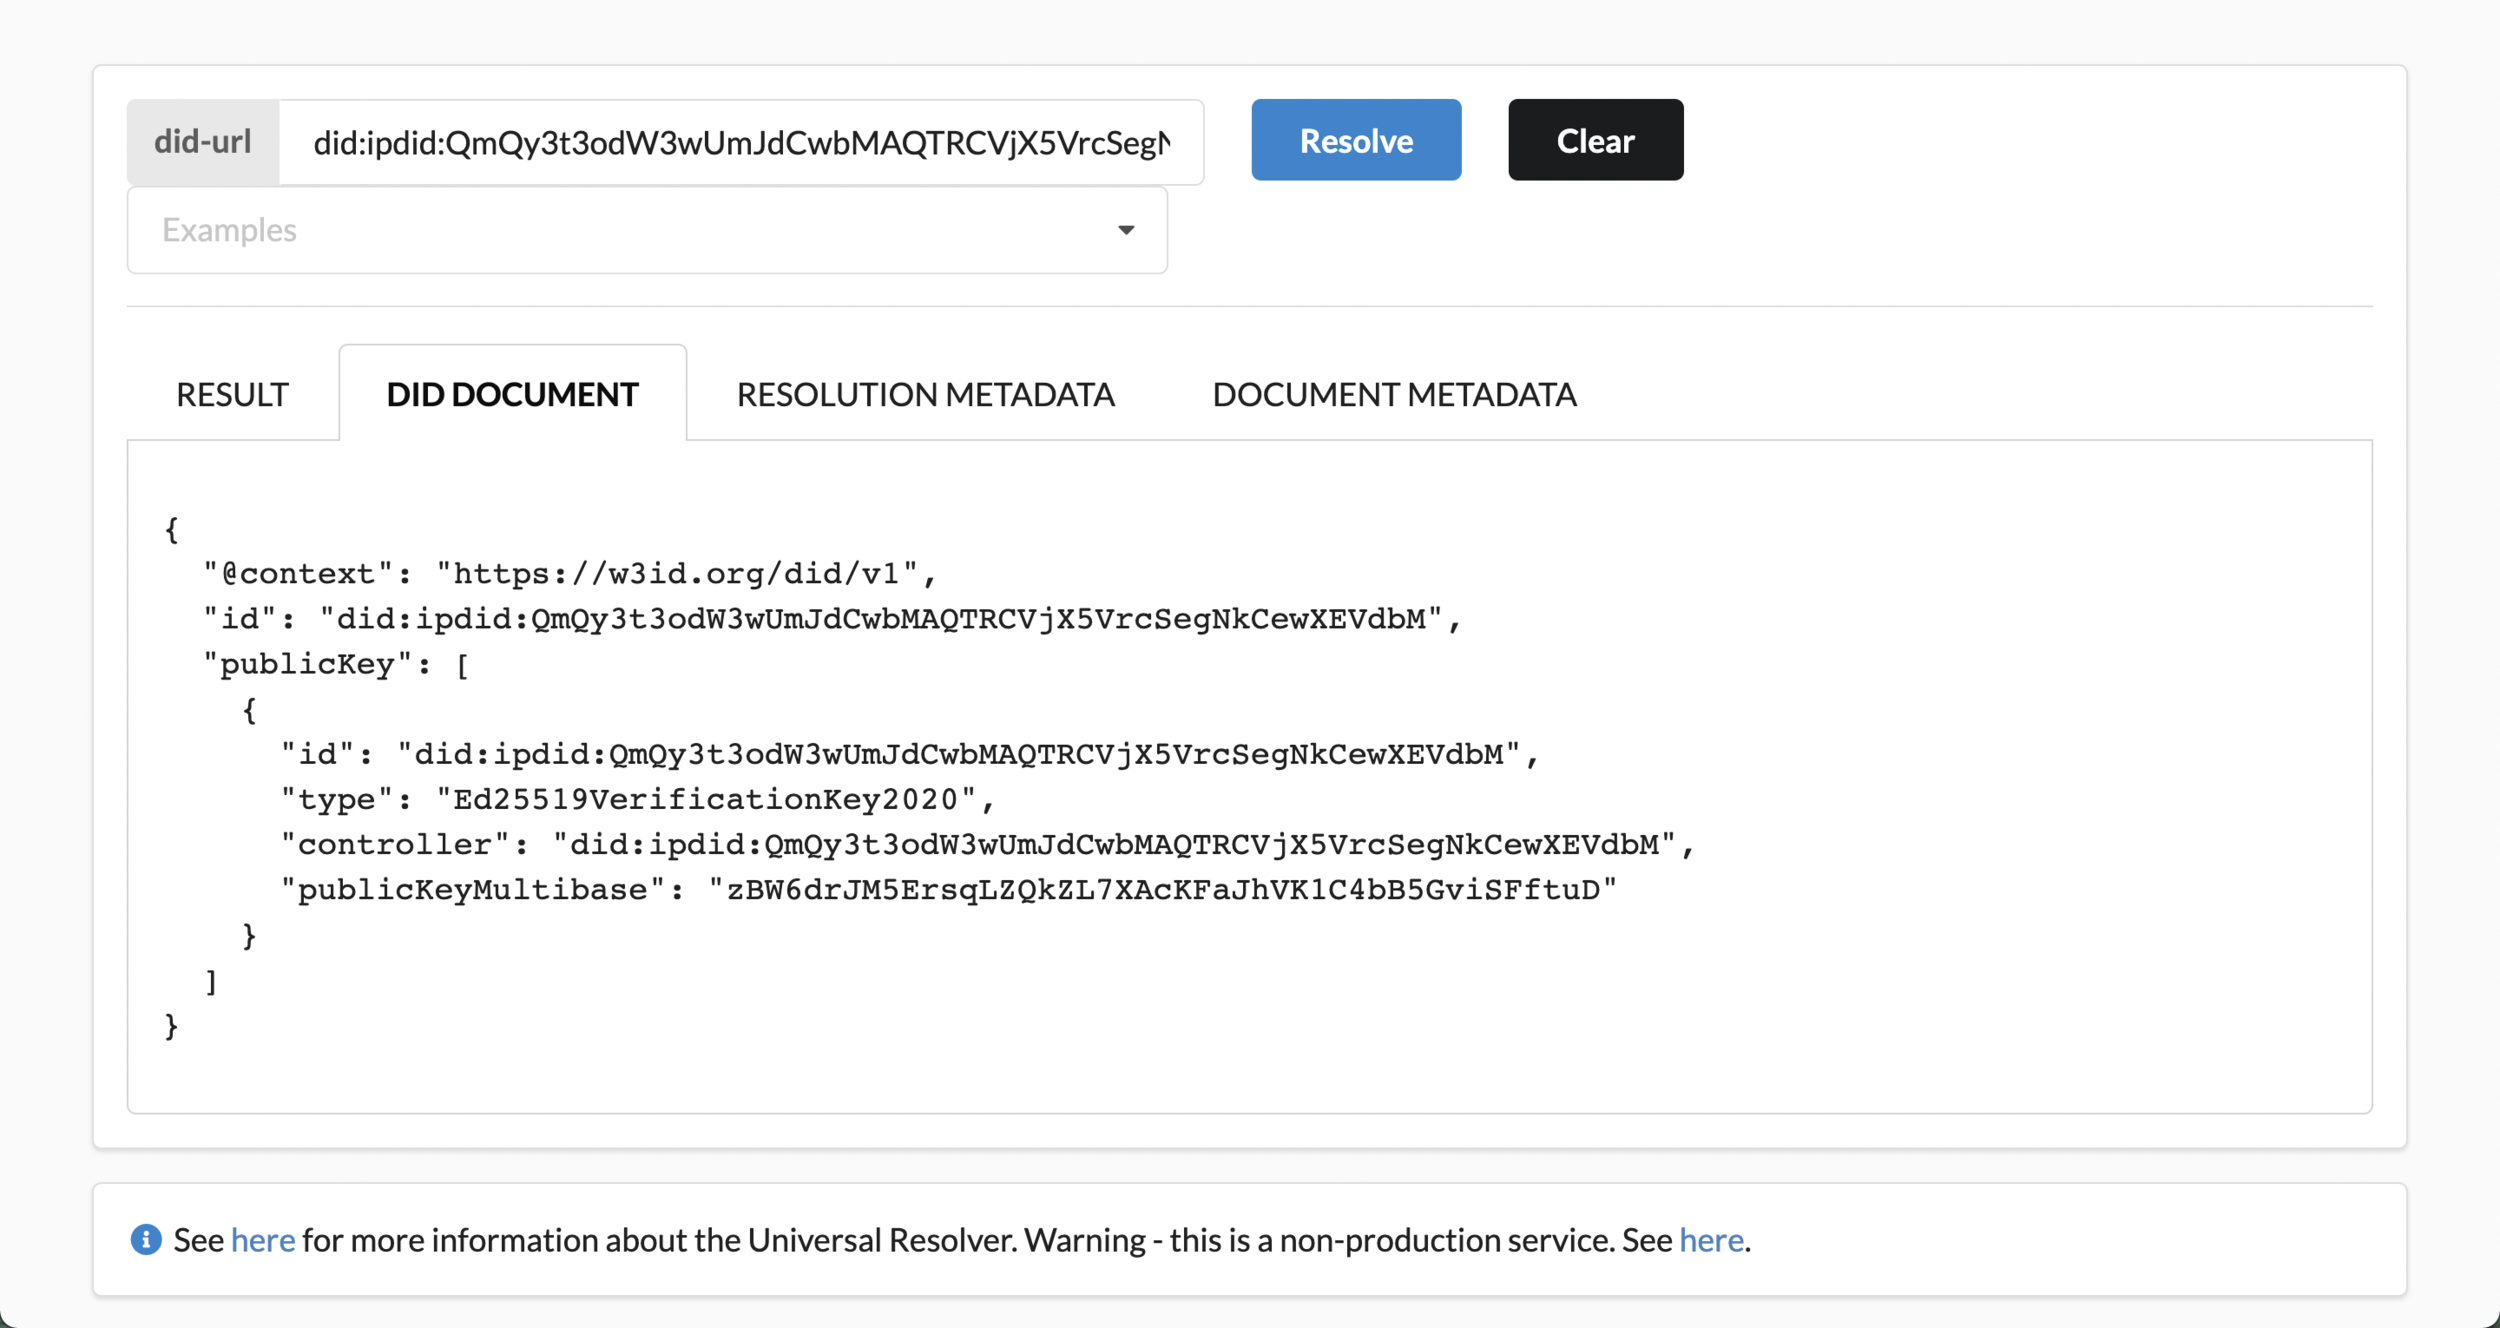Click the nested publicKey id value
2500x1328 pixels.
point(958,754)
